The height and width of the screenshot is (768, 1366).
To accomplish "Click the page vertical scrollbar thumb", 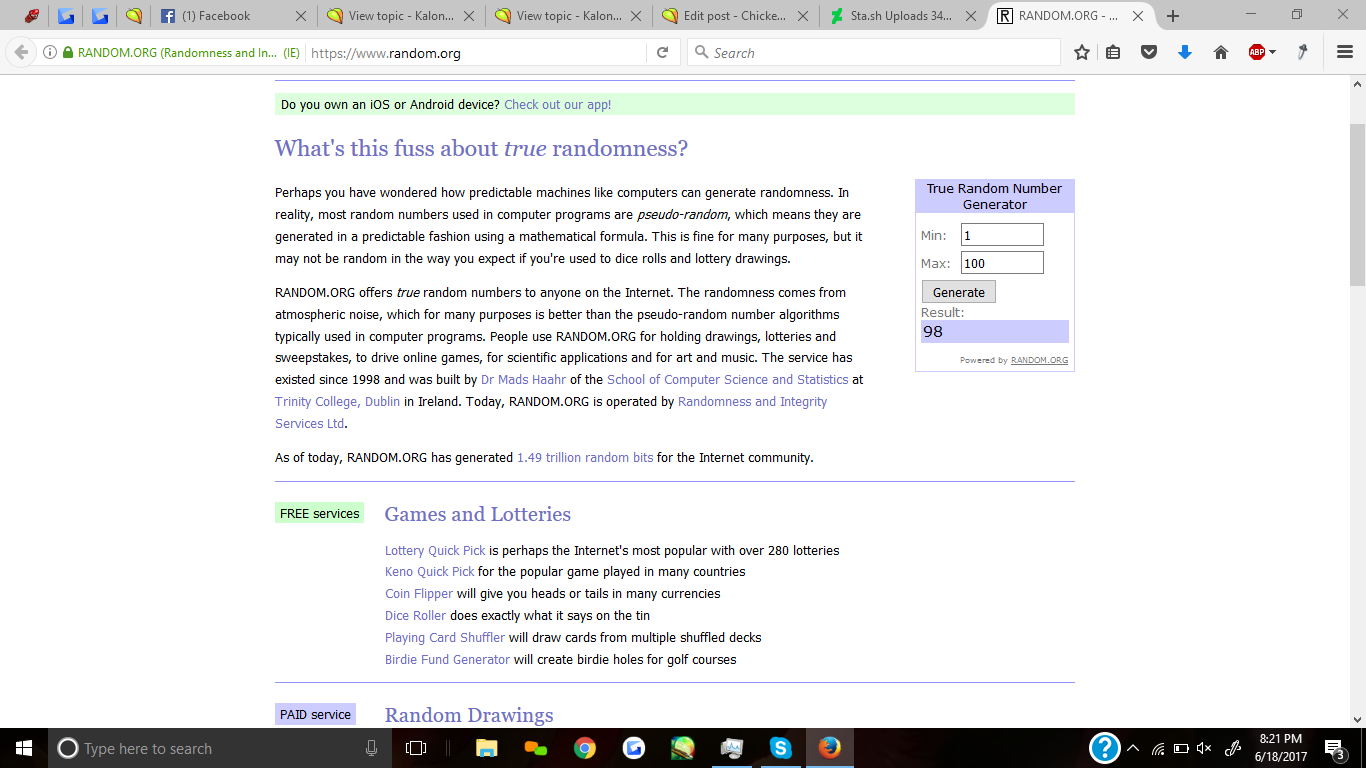I will pyautogui.click(x=1357, y=205).
